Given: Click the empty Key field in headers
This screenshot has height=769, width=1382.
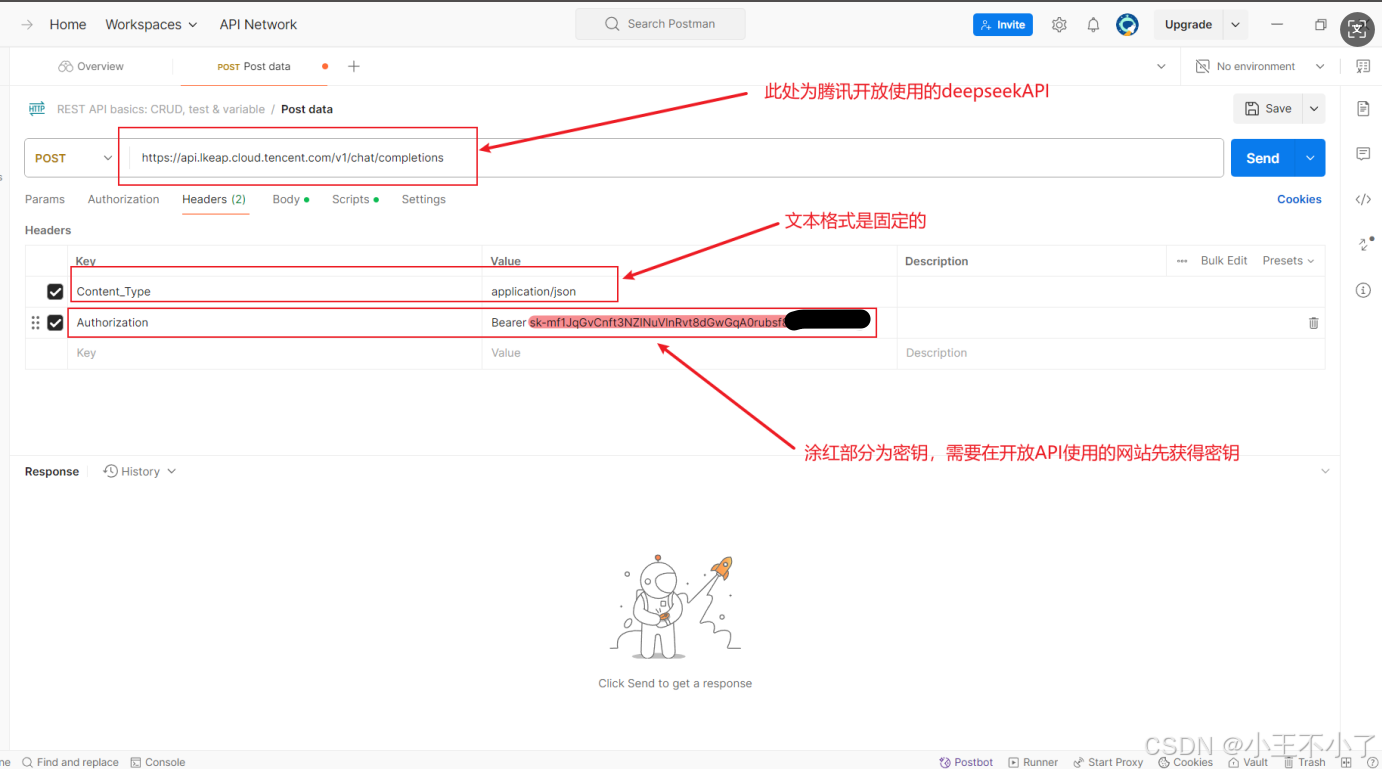Looking at the screenshot, I should point(275,353).
